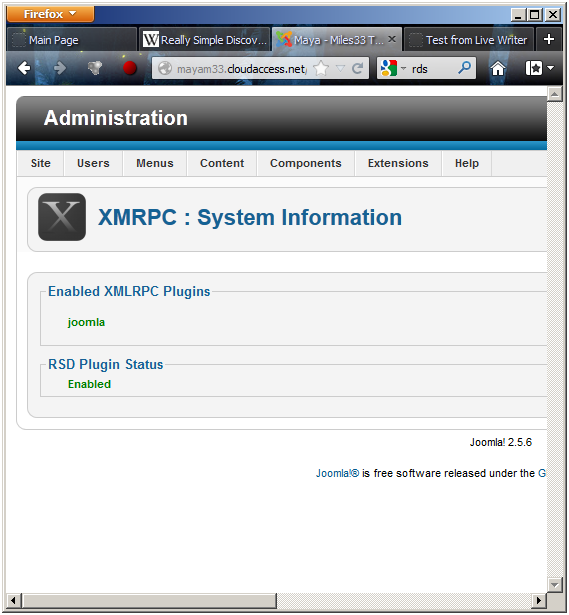Switch to the Test from Live Writer tab
The width and height of the screenshot is (569, 615).
point(469,39)
